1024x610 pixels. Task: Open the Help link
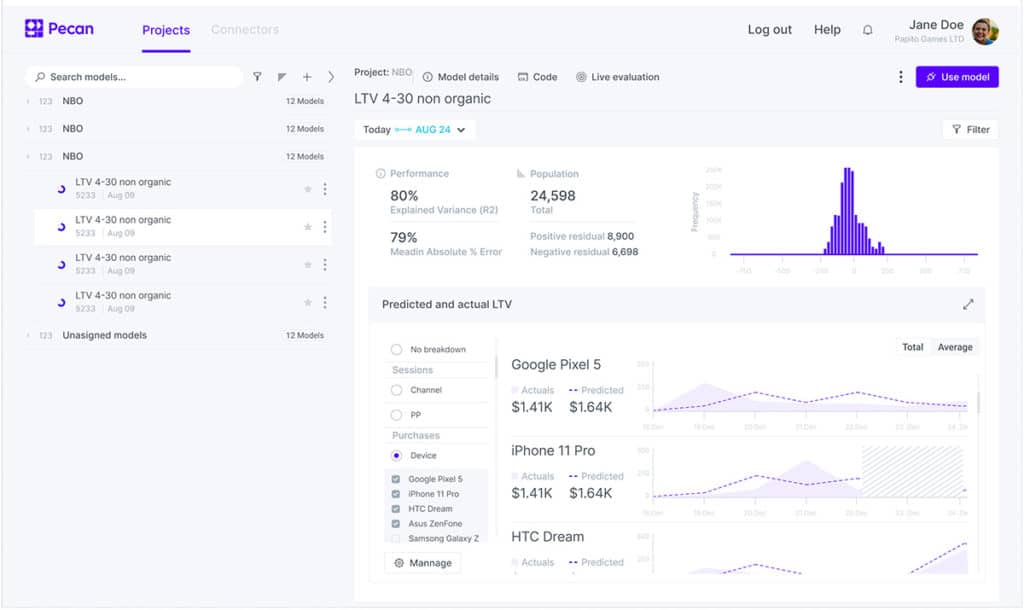[827, 29]
